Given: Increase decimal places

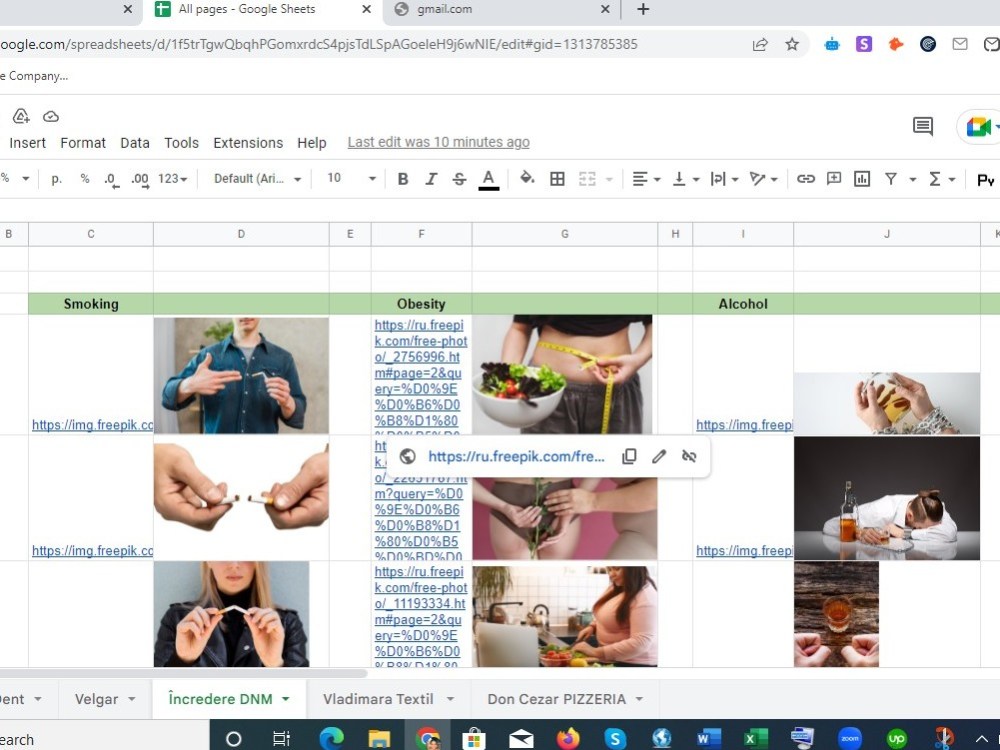Looking at the screenshot, I should click(x=140, y=179).
